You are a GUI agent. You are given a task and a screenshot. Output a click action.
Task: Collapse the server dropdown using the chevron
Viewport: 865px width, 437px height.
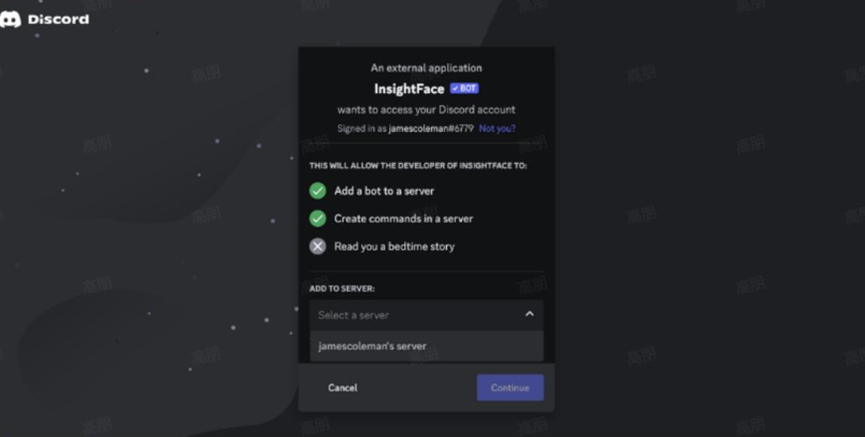tap(530, 314)
